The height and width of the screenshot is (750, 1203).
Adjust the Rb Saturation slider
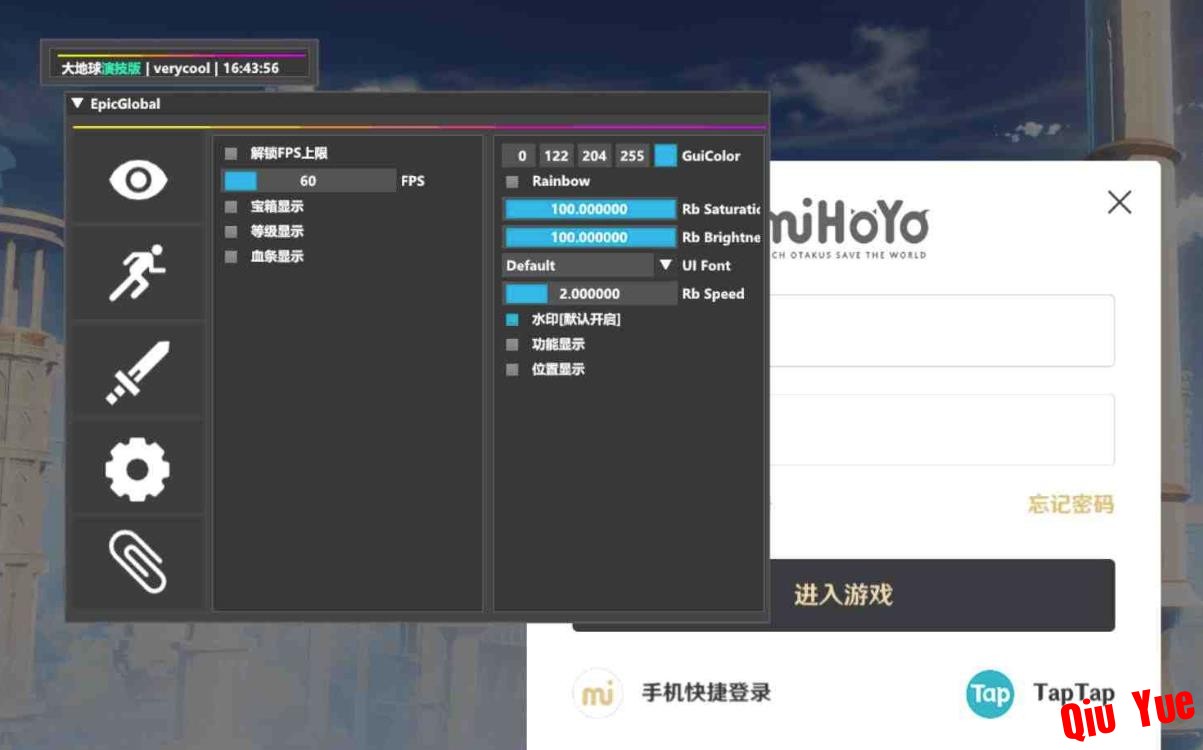point(590,209)
